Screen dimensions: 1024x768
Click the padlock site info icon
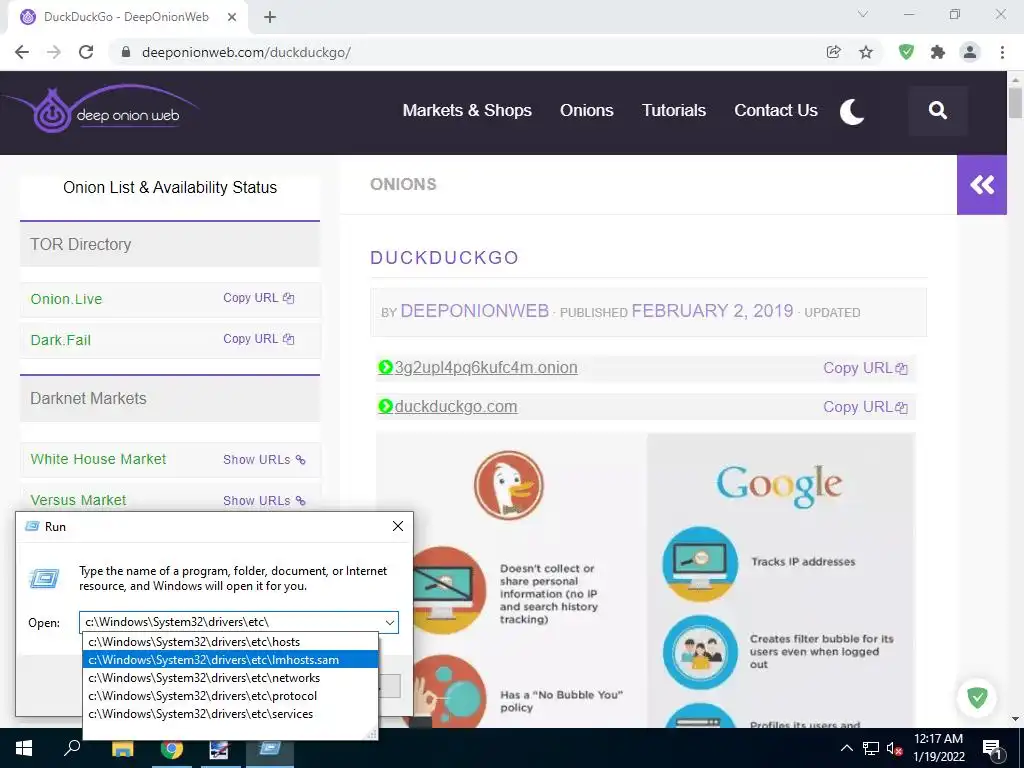126,52
